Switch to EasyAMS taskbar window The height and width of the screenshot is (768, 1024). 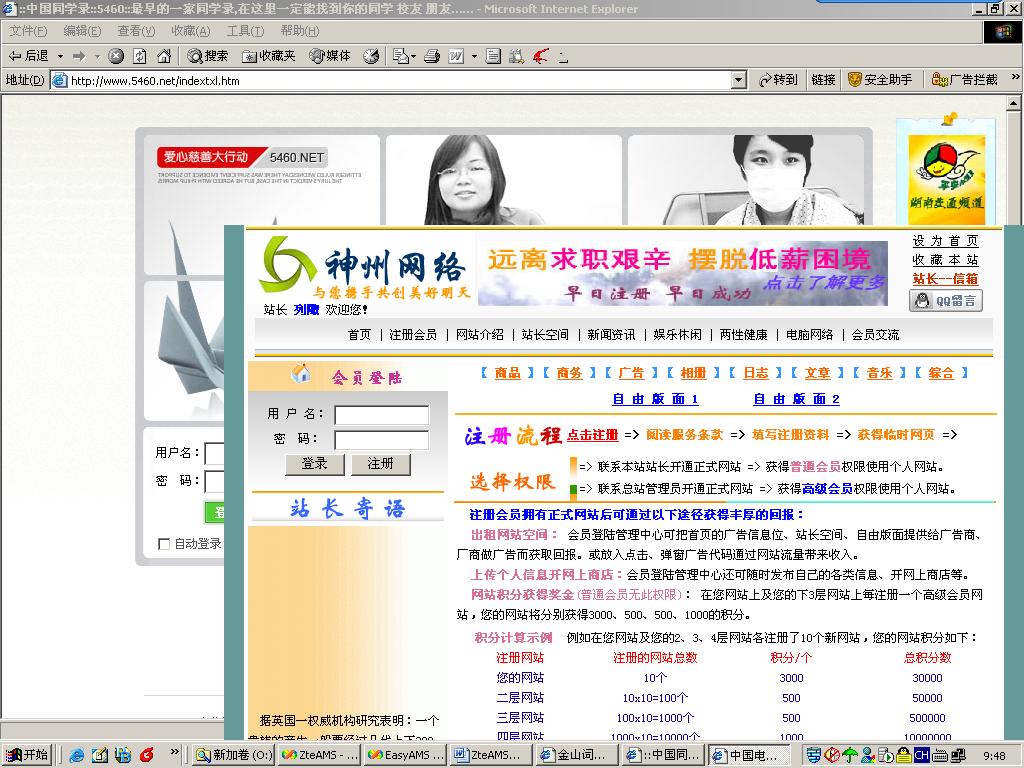[405, 756]
